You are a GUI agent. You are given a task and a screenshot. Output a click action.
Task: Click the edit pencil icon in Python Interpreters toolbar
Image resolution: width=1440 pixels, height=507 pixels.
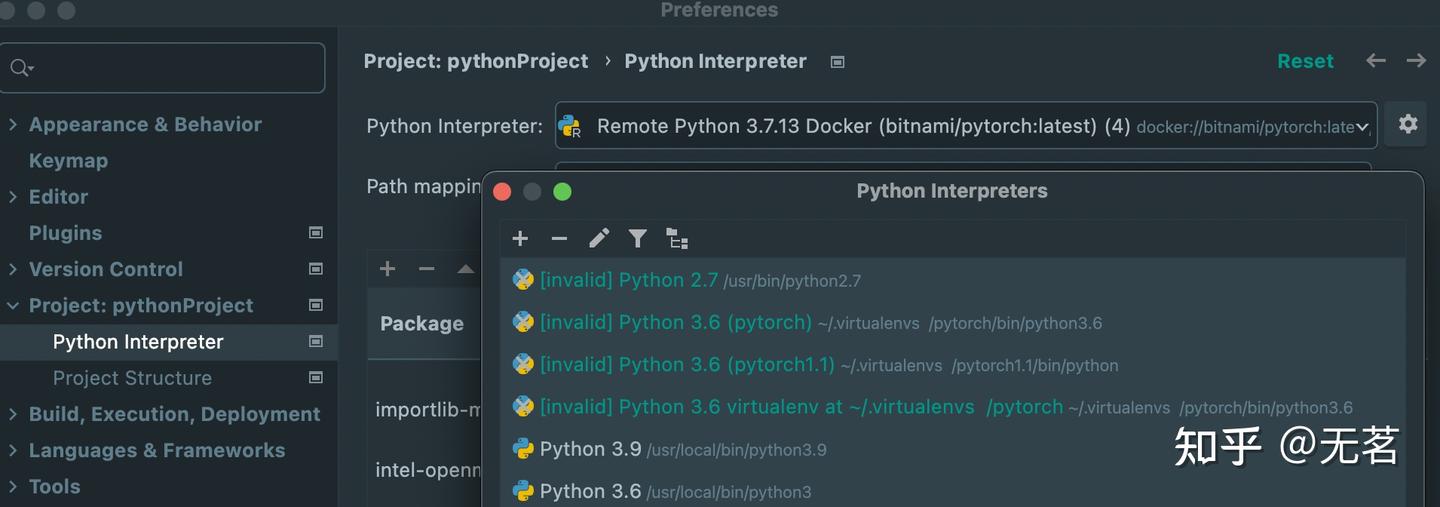coord(599,238)
